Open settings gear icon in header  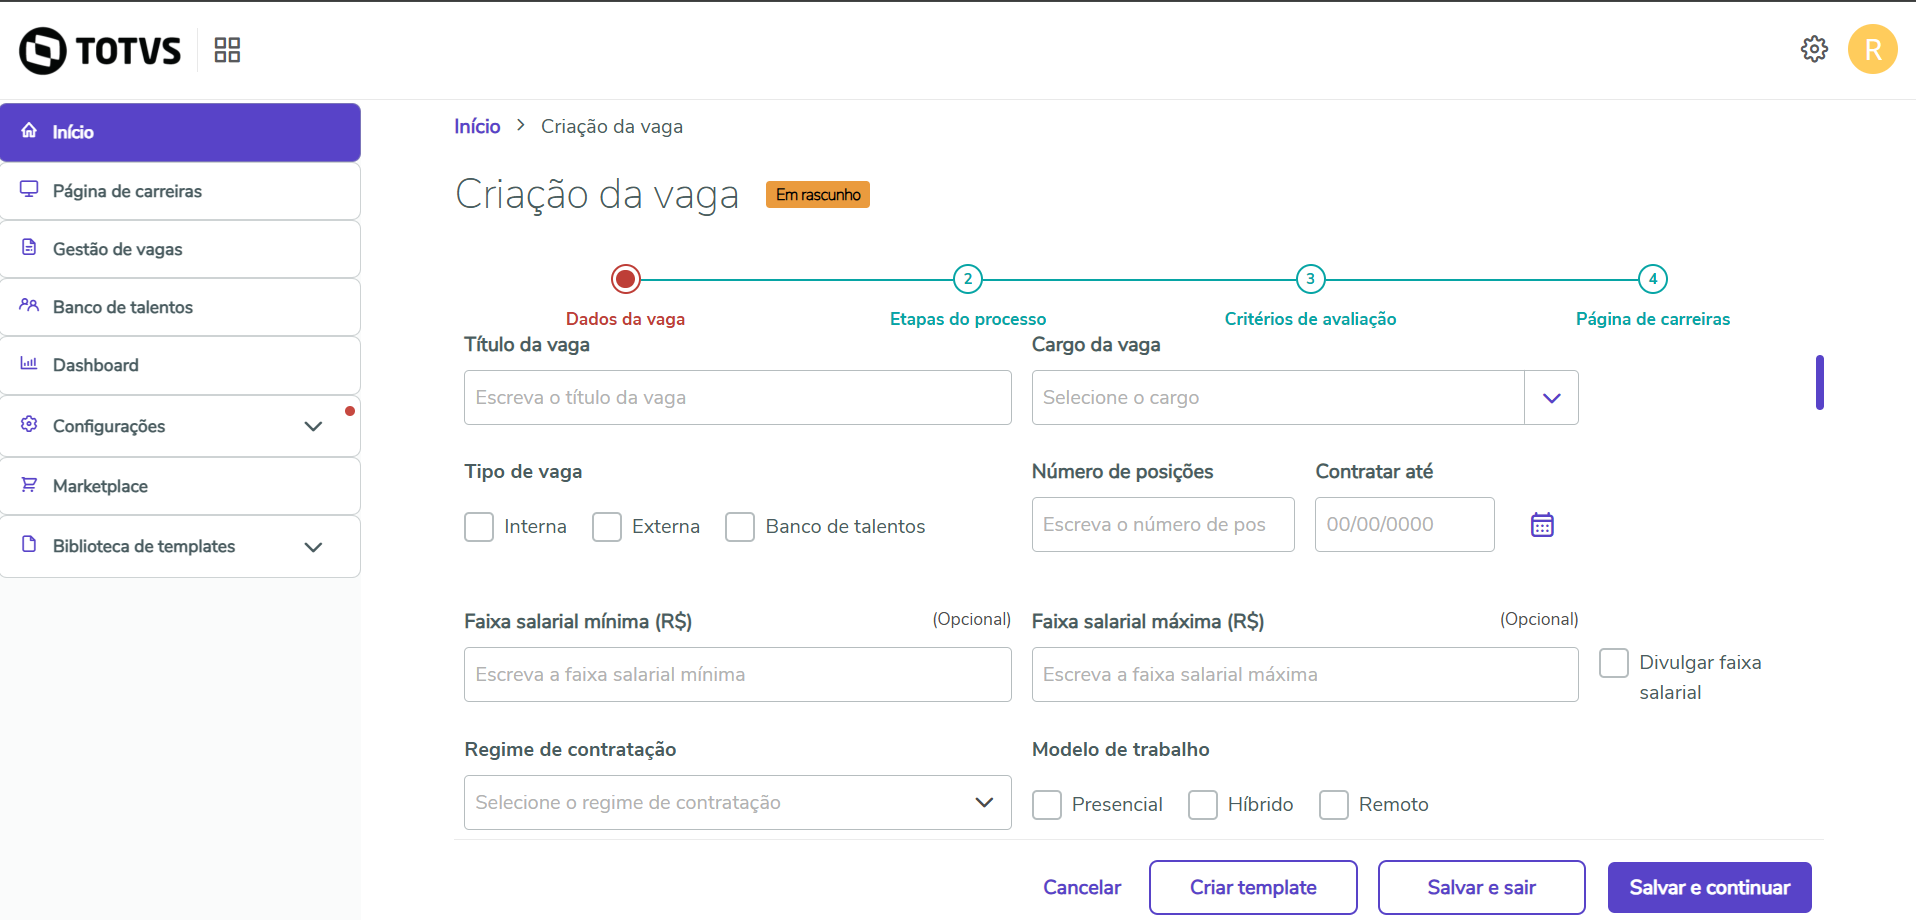coord(1814,49)
